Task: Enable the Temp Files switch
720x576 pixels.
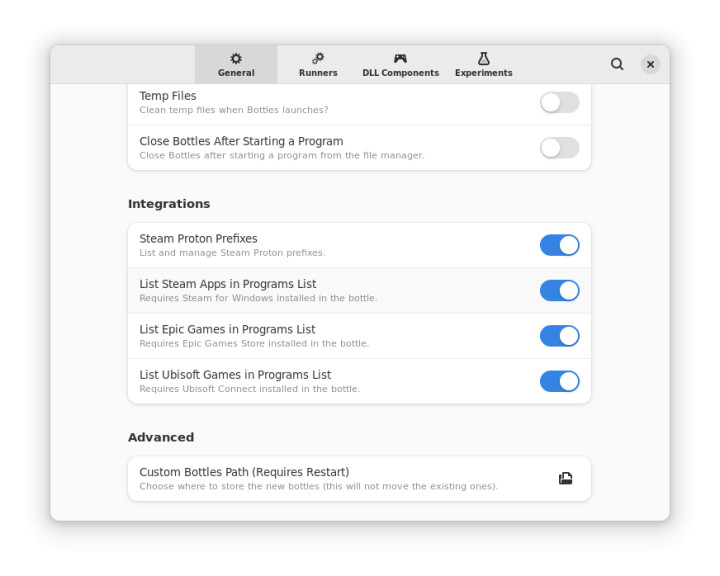Action: pos(559,102)
